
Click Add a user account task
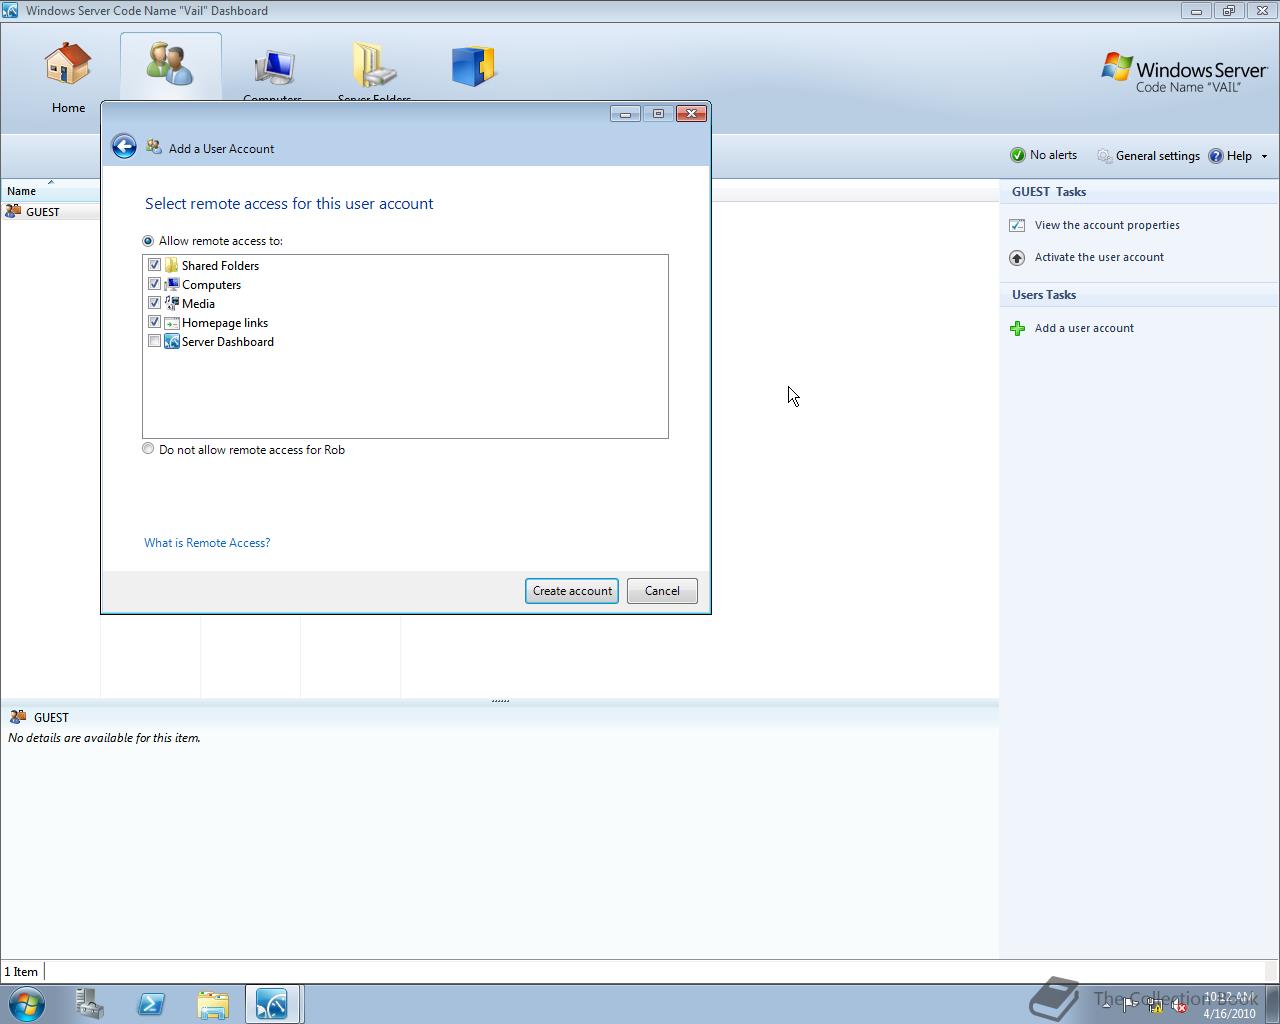[1084, 328]
